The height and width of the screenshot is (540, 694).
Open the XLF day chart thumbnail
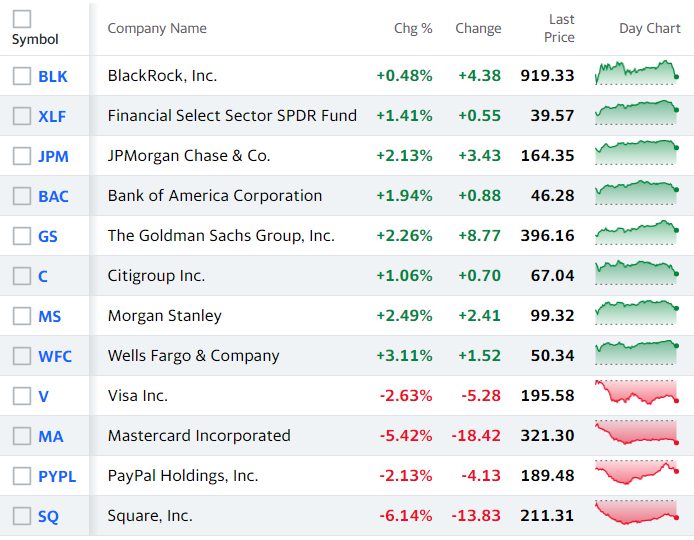click(636, 112)
